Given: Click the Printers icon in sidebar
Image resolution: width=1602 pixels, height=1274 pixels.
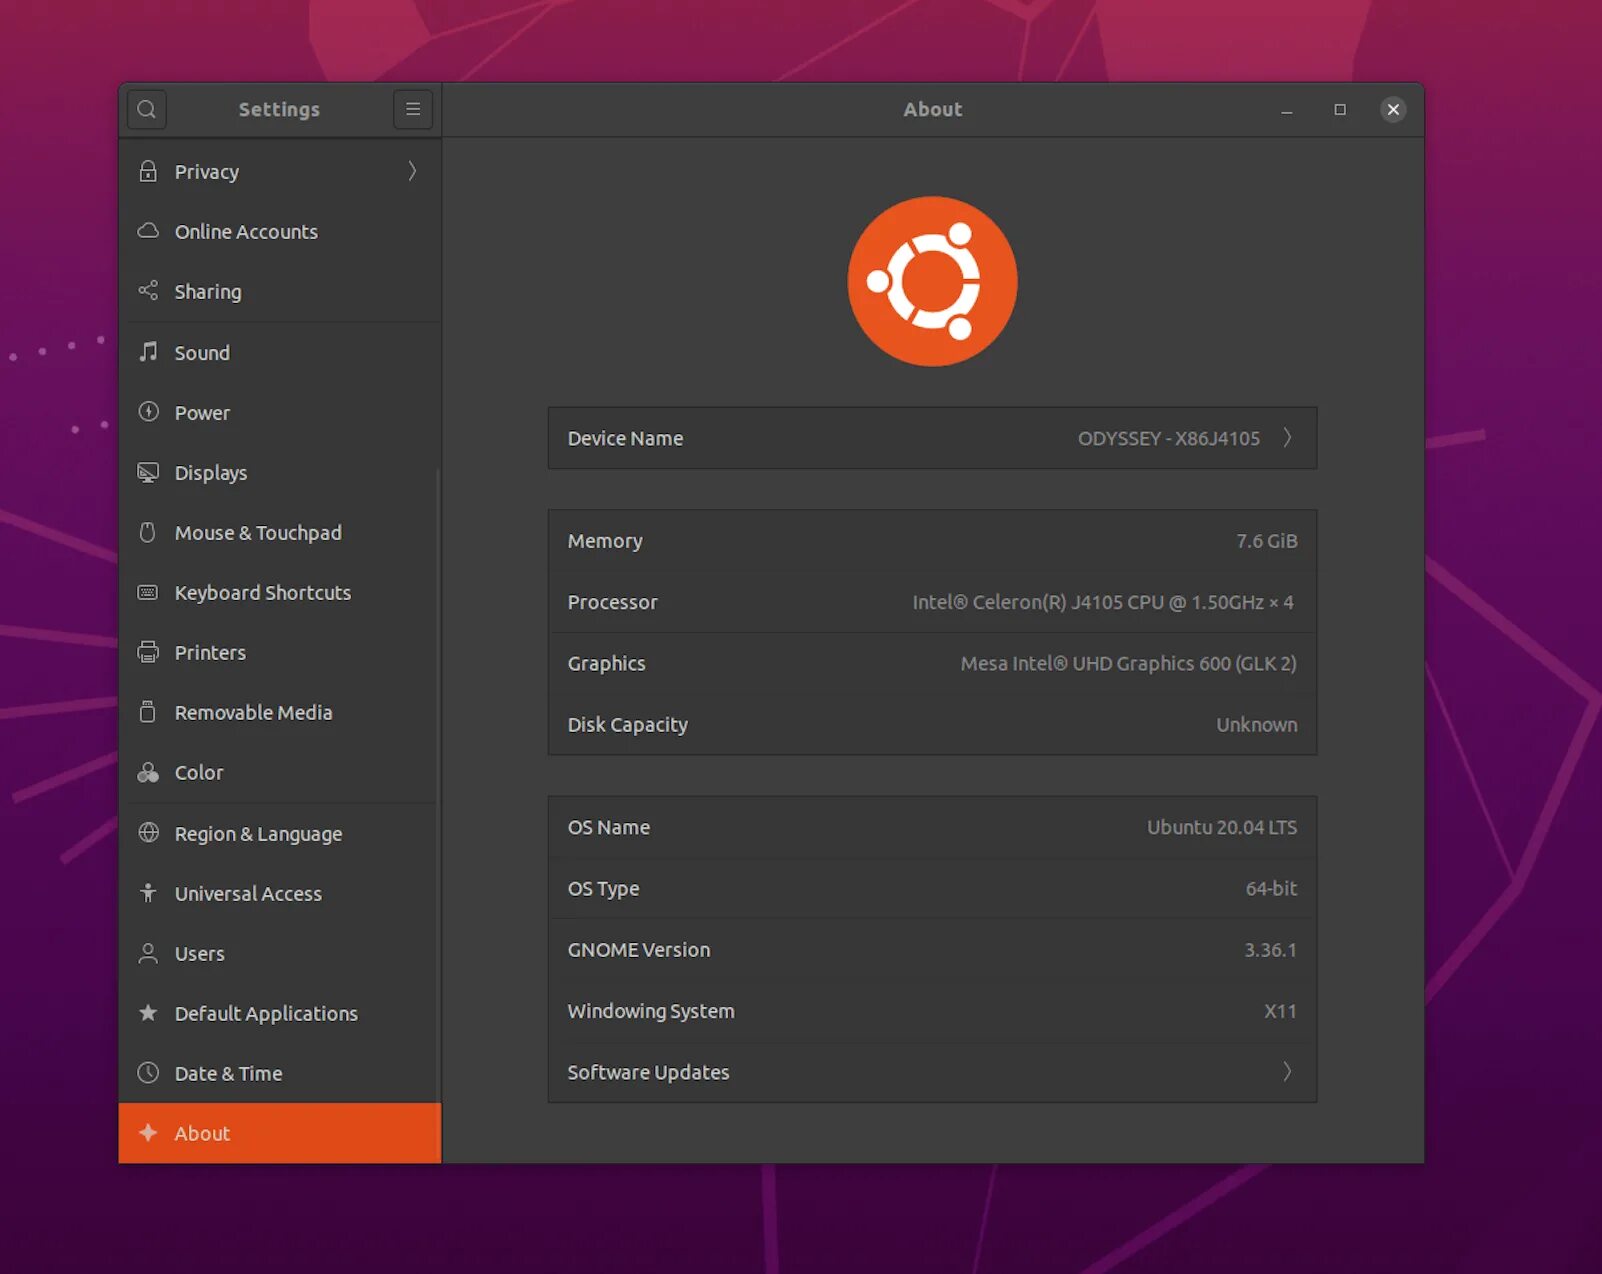Looking at the screenshot, I should [x=148, y=652].
